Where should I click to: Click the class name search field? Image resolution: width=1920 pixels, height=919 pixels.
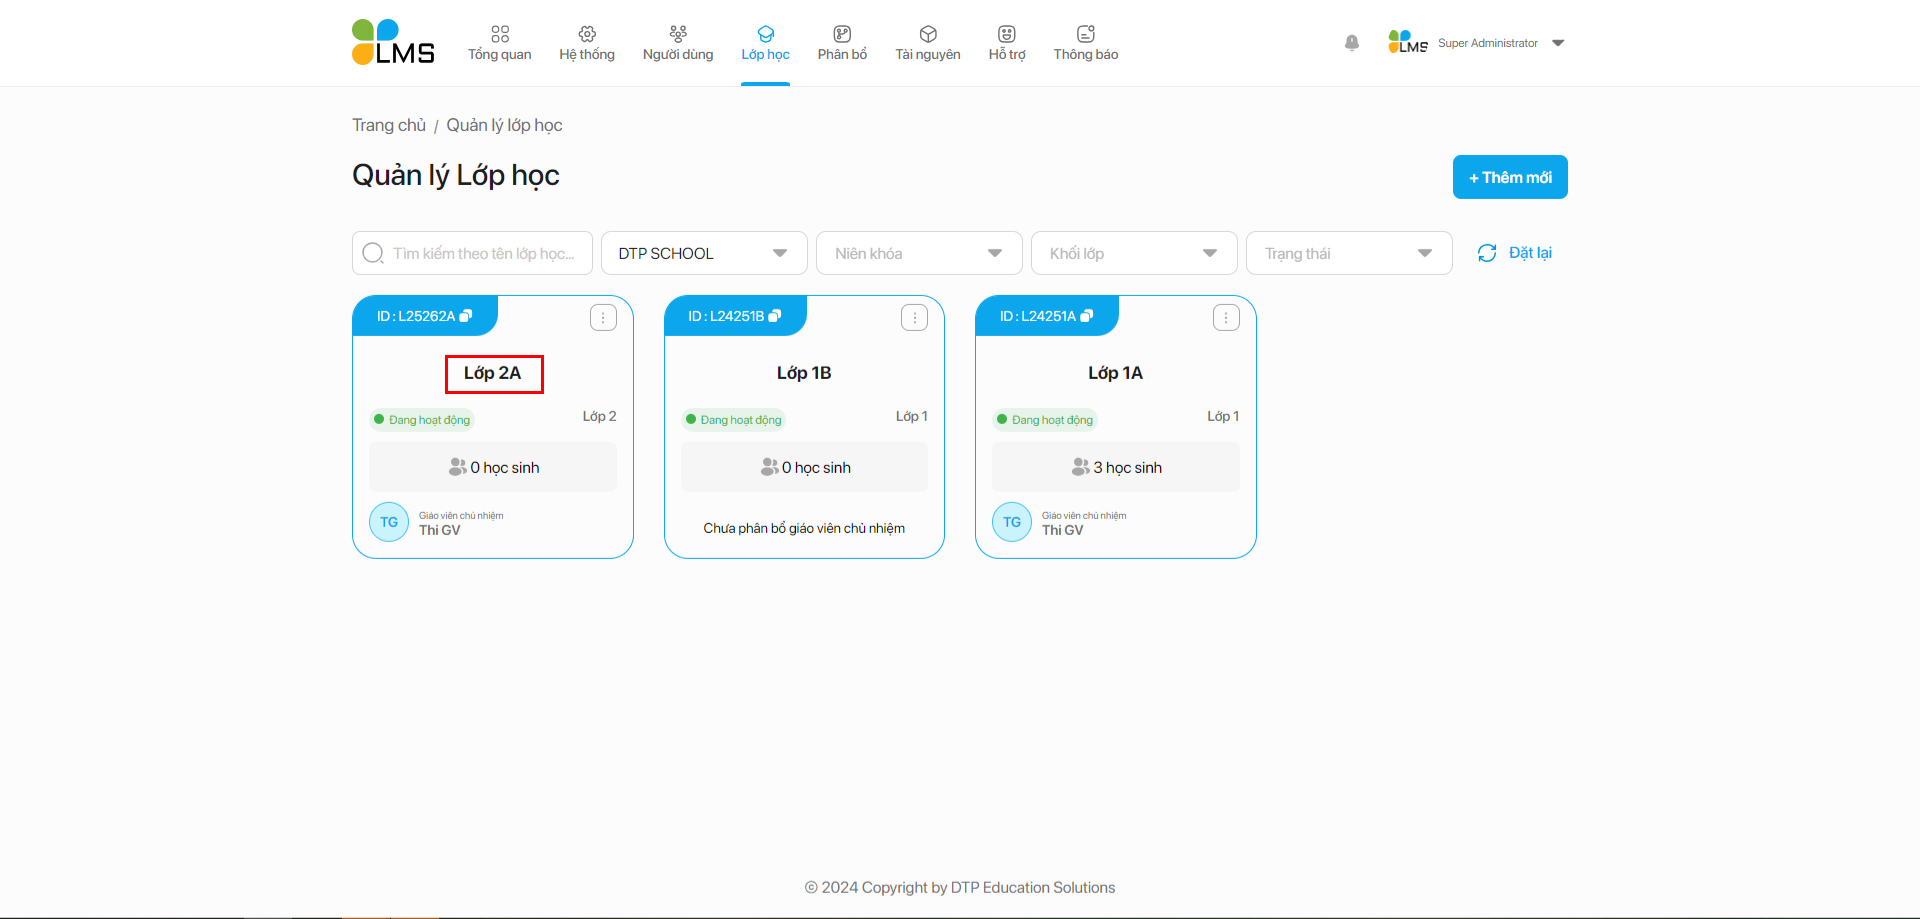pos(483,254)
